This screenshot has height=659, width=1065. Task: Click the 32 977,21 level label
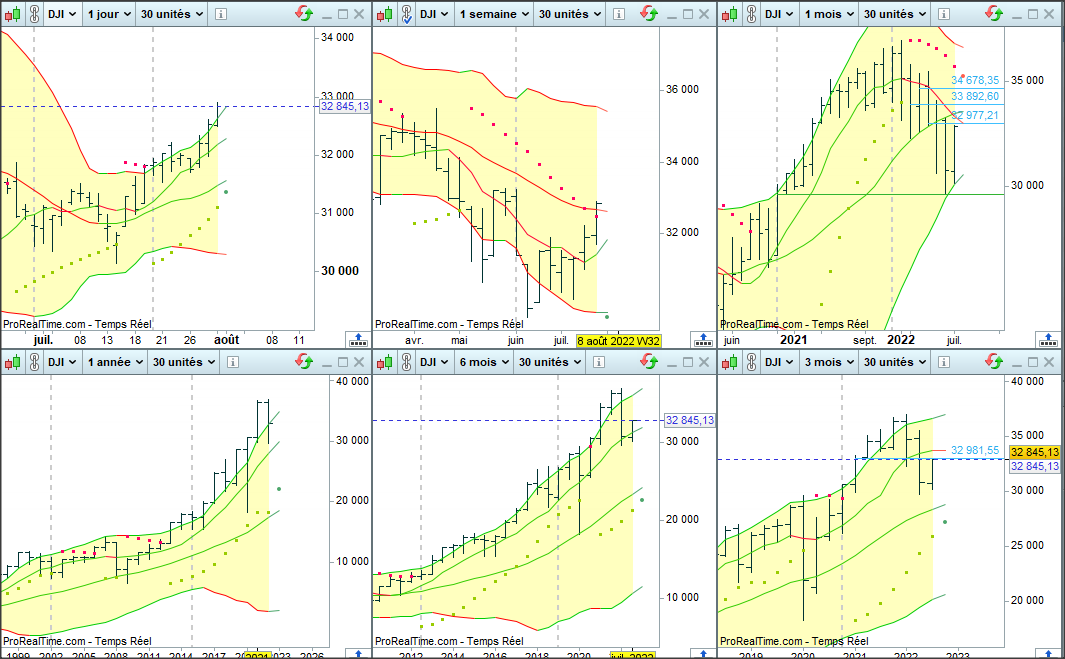[x=975, y=115]
